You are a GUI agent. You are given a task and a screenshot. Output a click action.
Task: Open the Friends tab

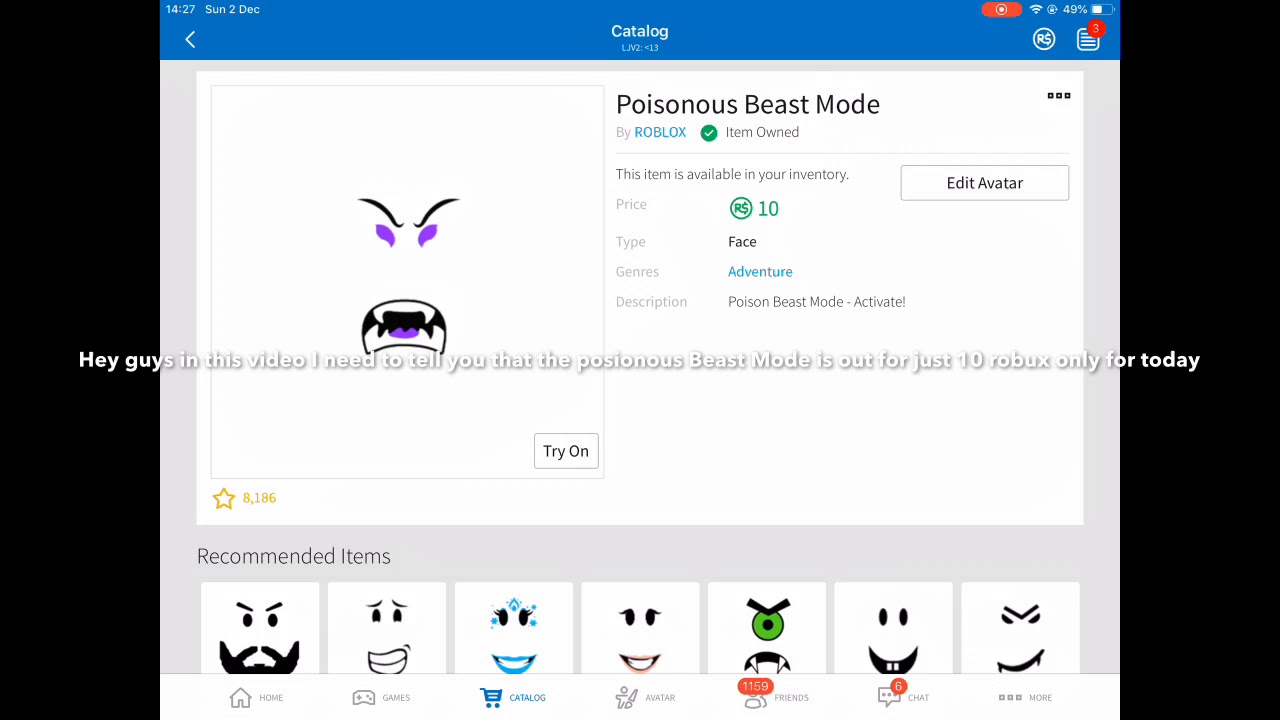tap(775, 695)
